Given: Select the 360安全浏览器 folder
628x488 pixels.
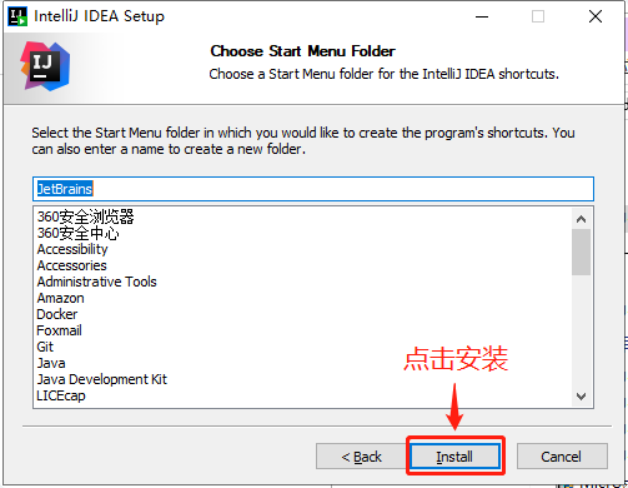Looking at the screenshot, I should pyautogui.click(x=86, y=217).
